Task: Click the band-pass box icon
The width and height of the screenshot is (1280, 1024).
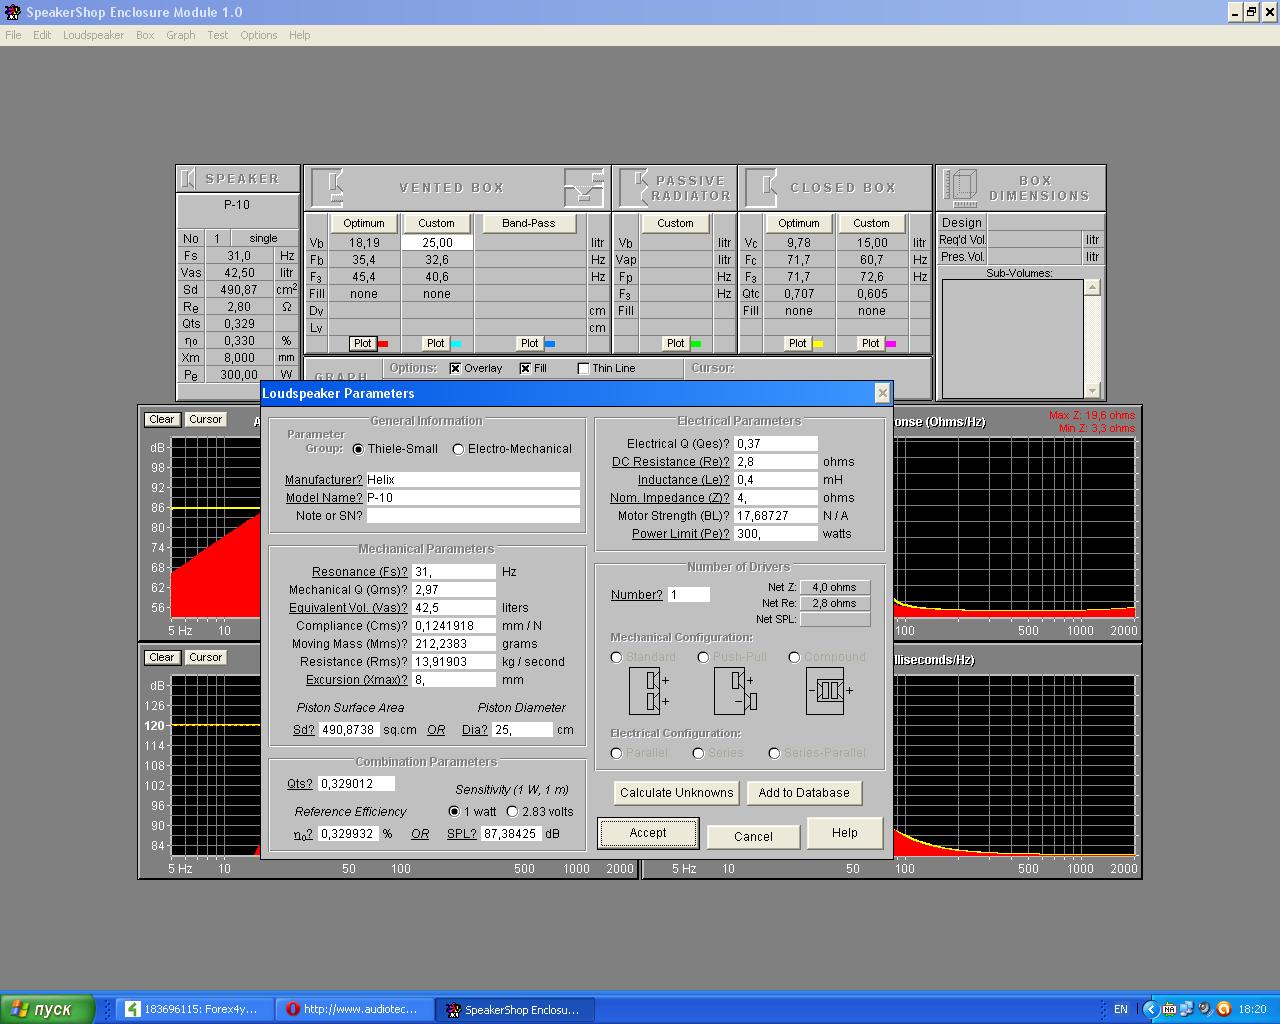Action: click(x=584, y=187)
